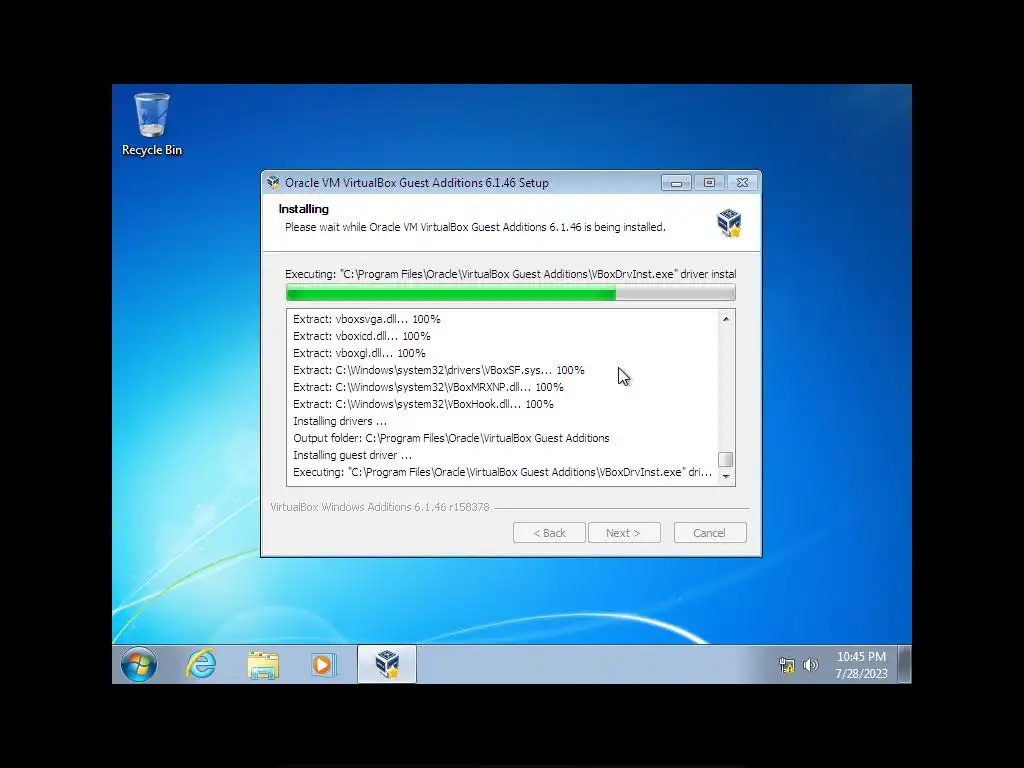
Task: Select the VBoxHook.dll extract log line
Action: click(423, 404)
